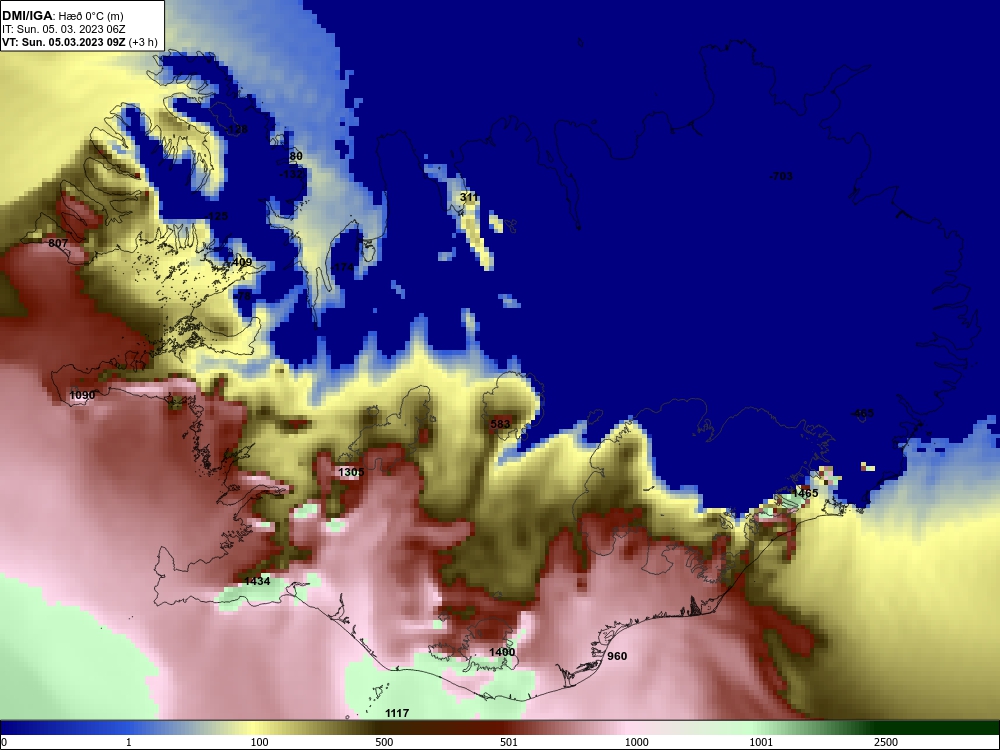Click the 'IT: Sun. 05. 03. 2023 06Z' line
This screenshot has width=1000, height=750.
64,29
